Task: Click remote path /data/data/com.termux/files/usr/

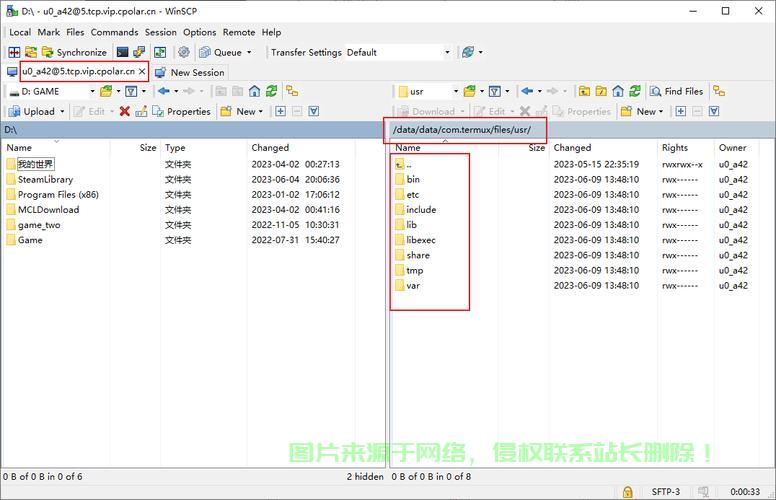Action: (x=462, y=130)
